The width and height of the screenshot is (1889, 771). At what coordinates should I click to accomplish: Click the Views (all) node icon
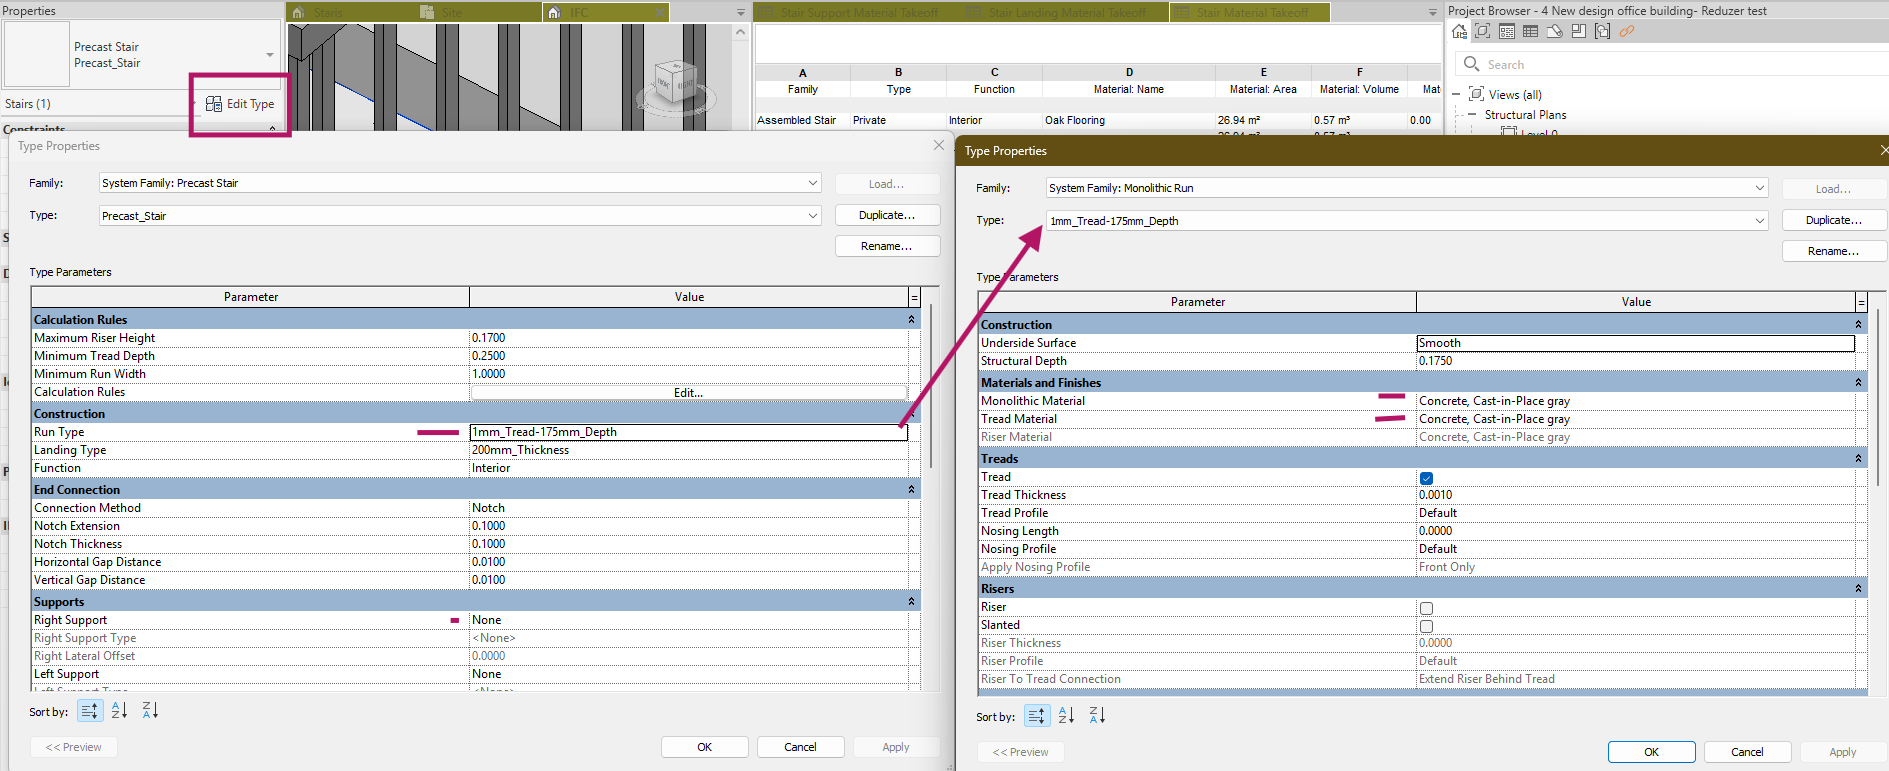(x=1476, y=94)
